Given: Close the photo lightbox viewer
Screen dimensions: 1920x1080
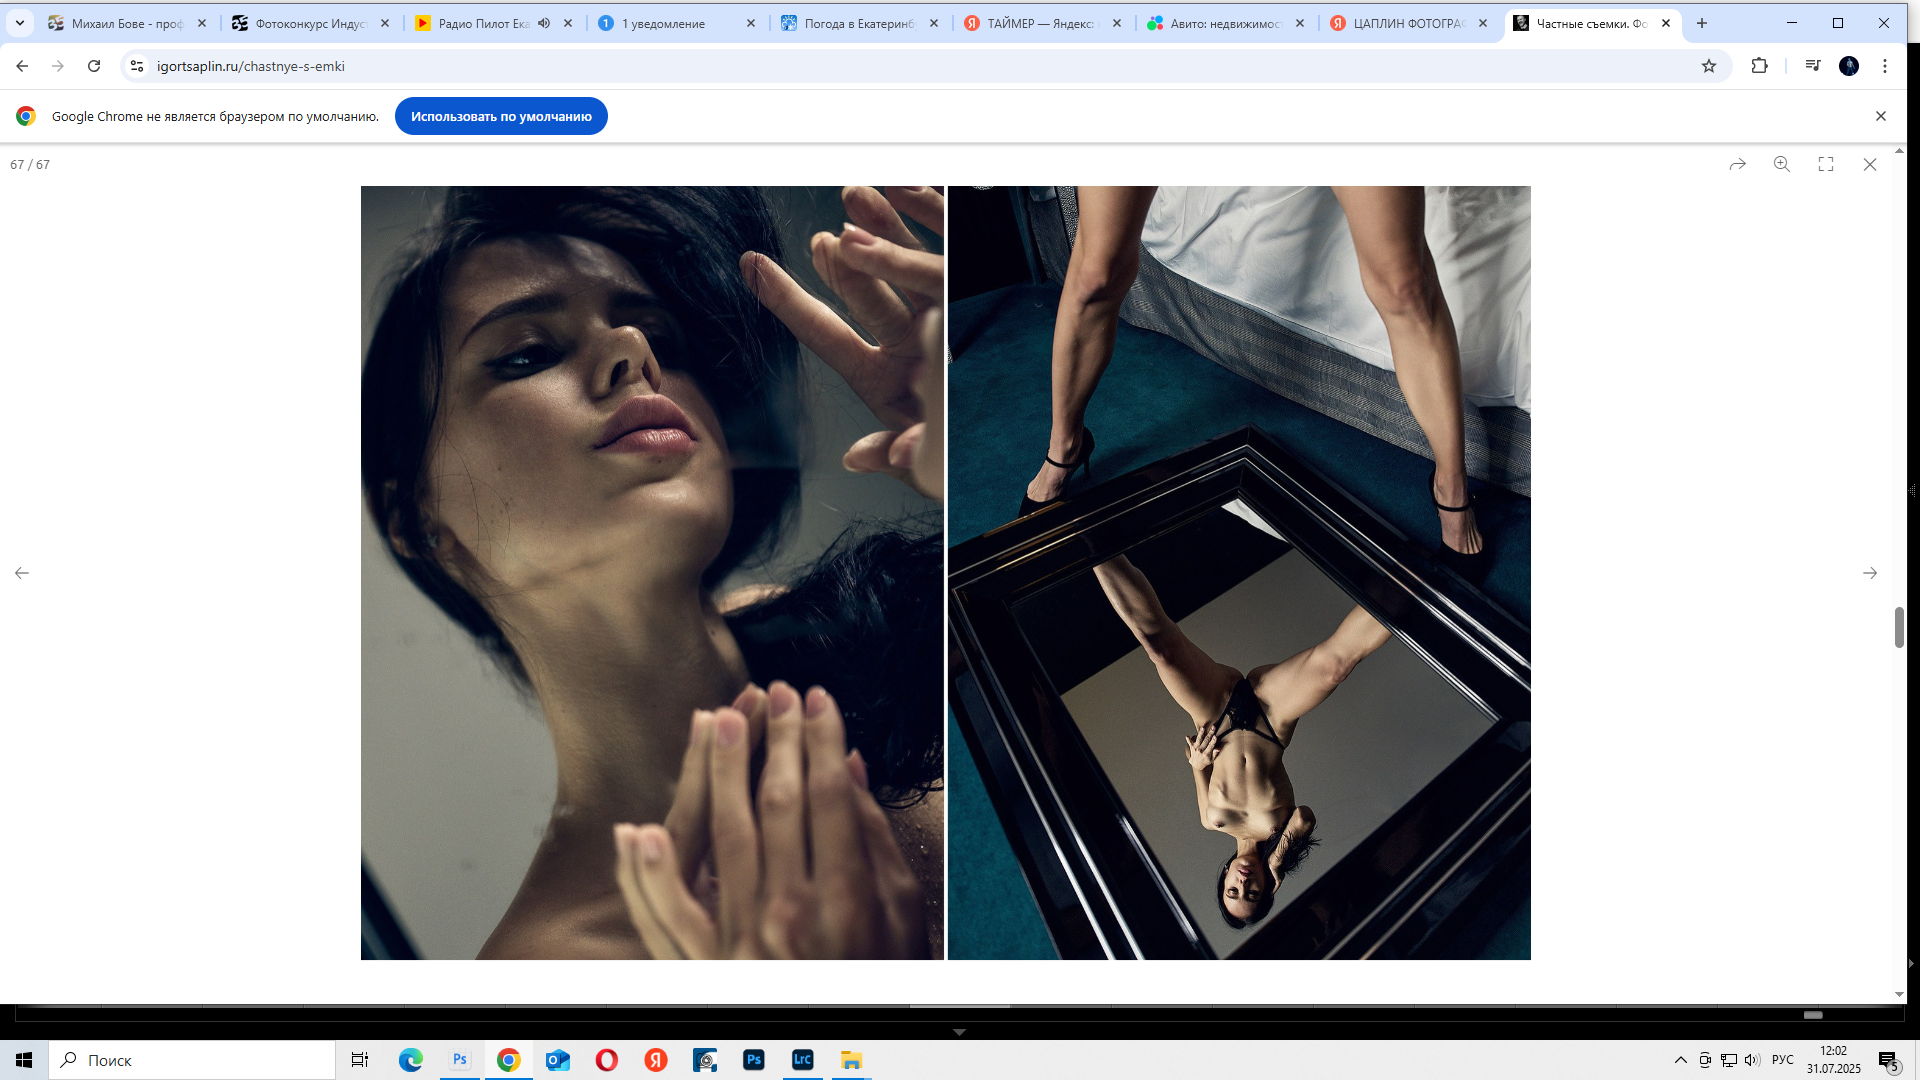Looking at the screenshot, I should pyautogui.click(x=1869, y=164).
